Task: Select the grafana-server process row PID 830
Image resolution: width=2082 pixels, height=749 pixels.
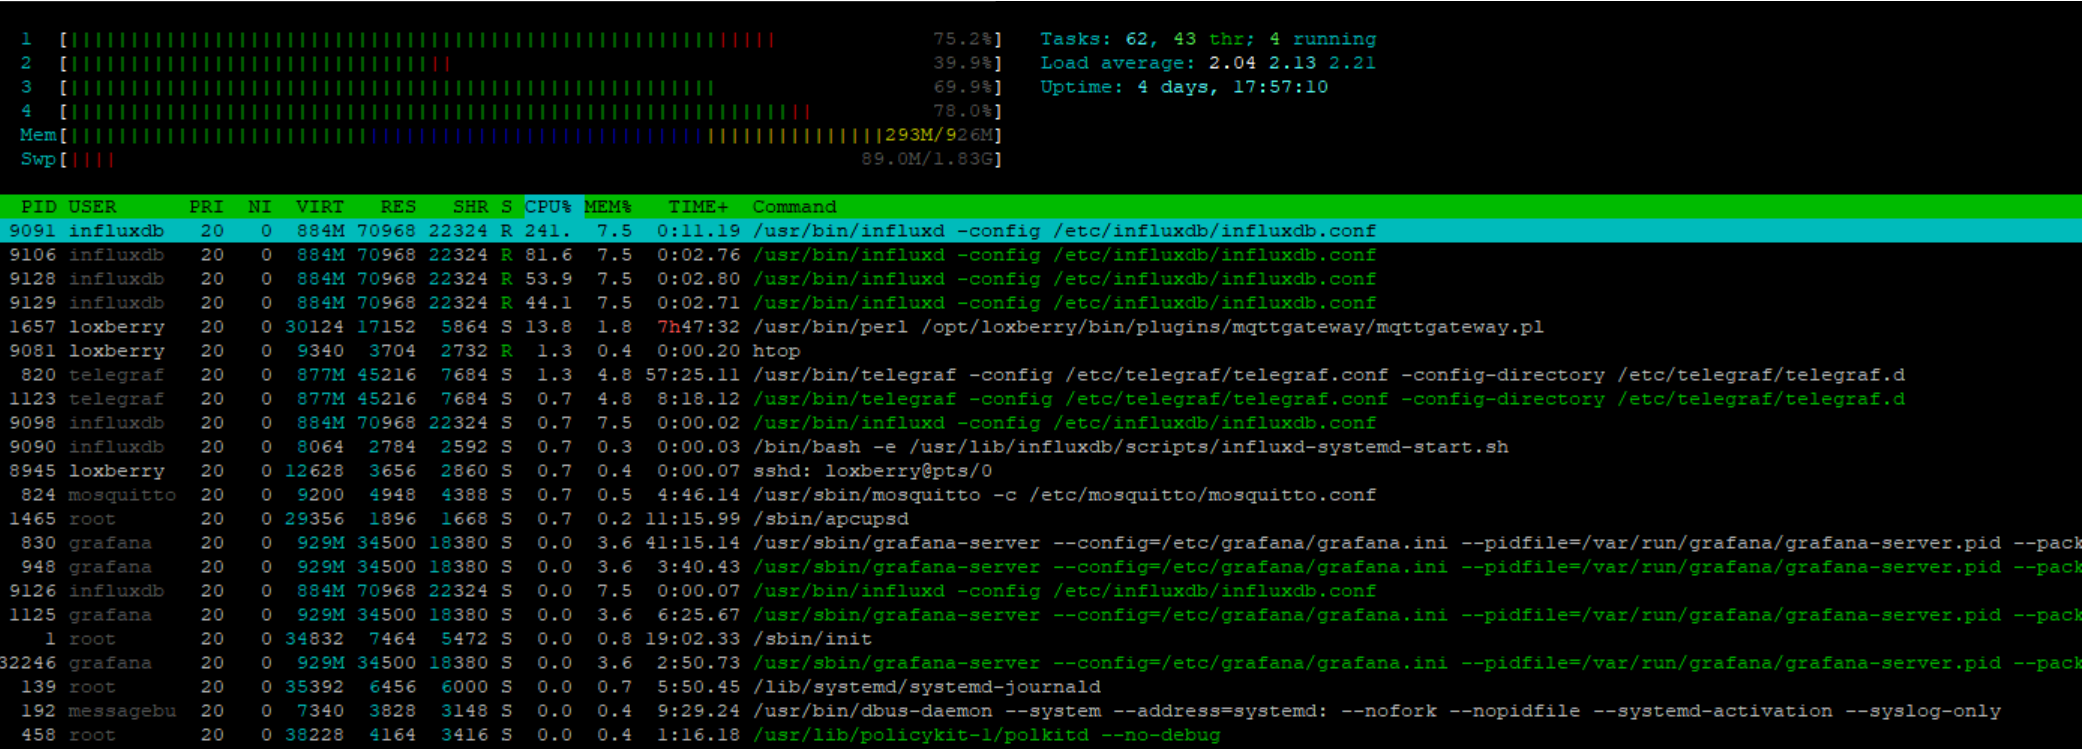Action: tap(1041, 543)
